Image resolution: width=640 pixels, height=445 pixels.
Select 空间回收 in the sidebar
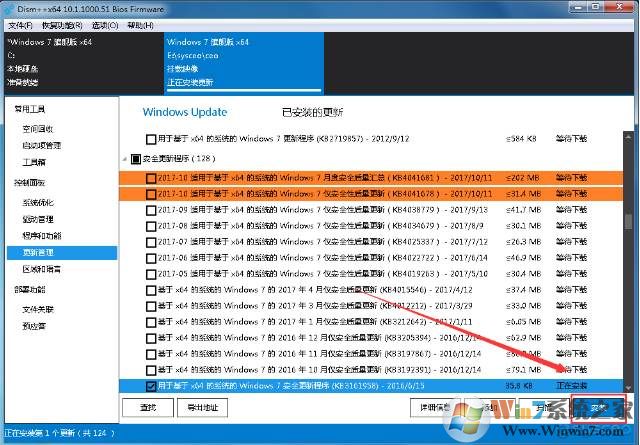(39, 129)
